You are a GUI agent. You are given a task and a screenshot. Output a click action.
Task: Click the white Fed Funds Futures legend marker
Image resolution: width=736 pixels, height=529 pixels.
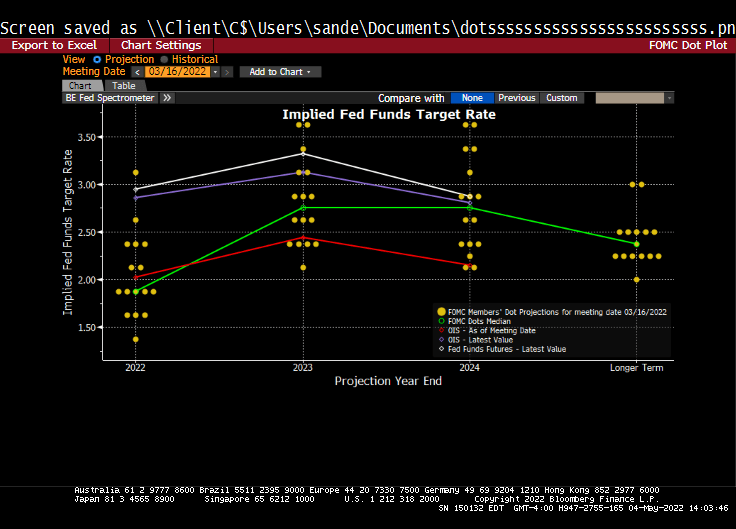tap(441, 349)
